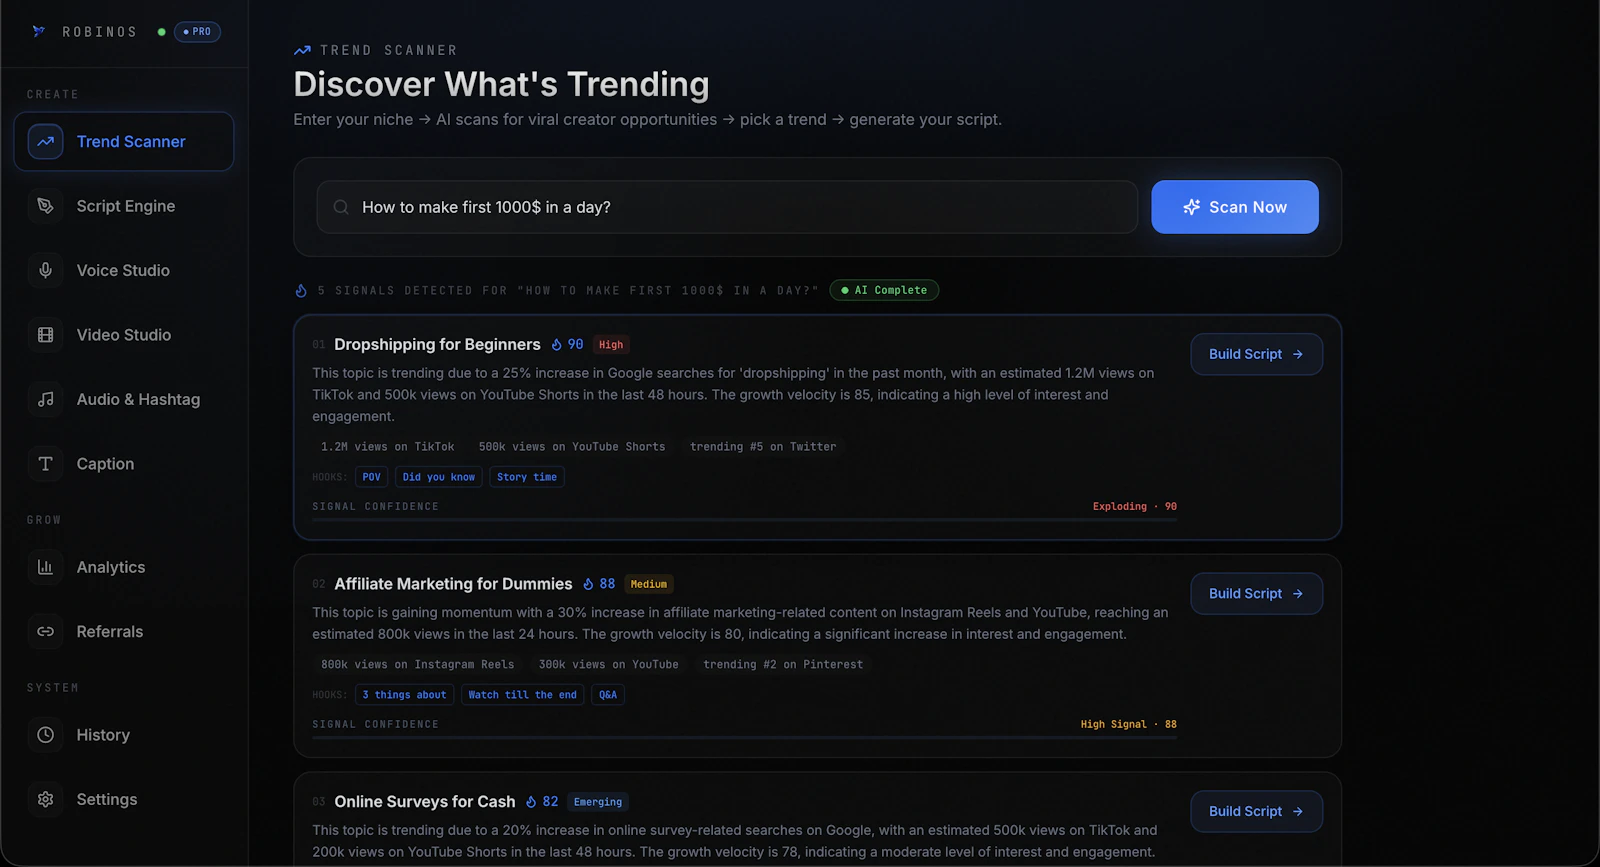The width and height of the screenshot is (1600, 867).
Task: Click 500k views on YouTube Shorts tag
Action: click(572, 447)
